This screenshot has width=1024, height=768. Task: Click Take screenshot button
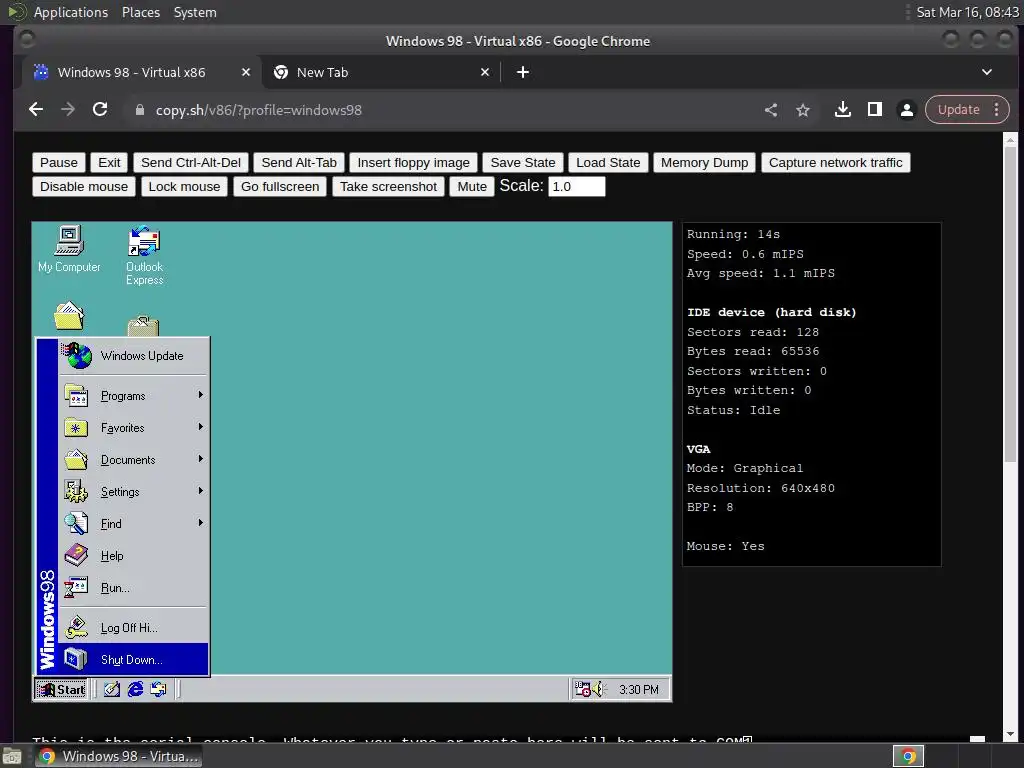[389, 187]
